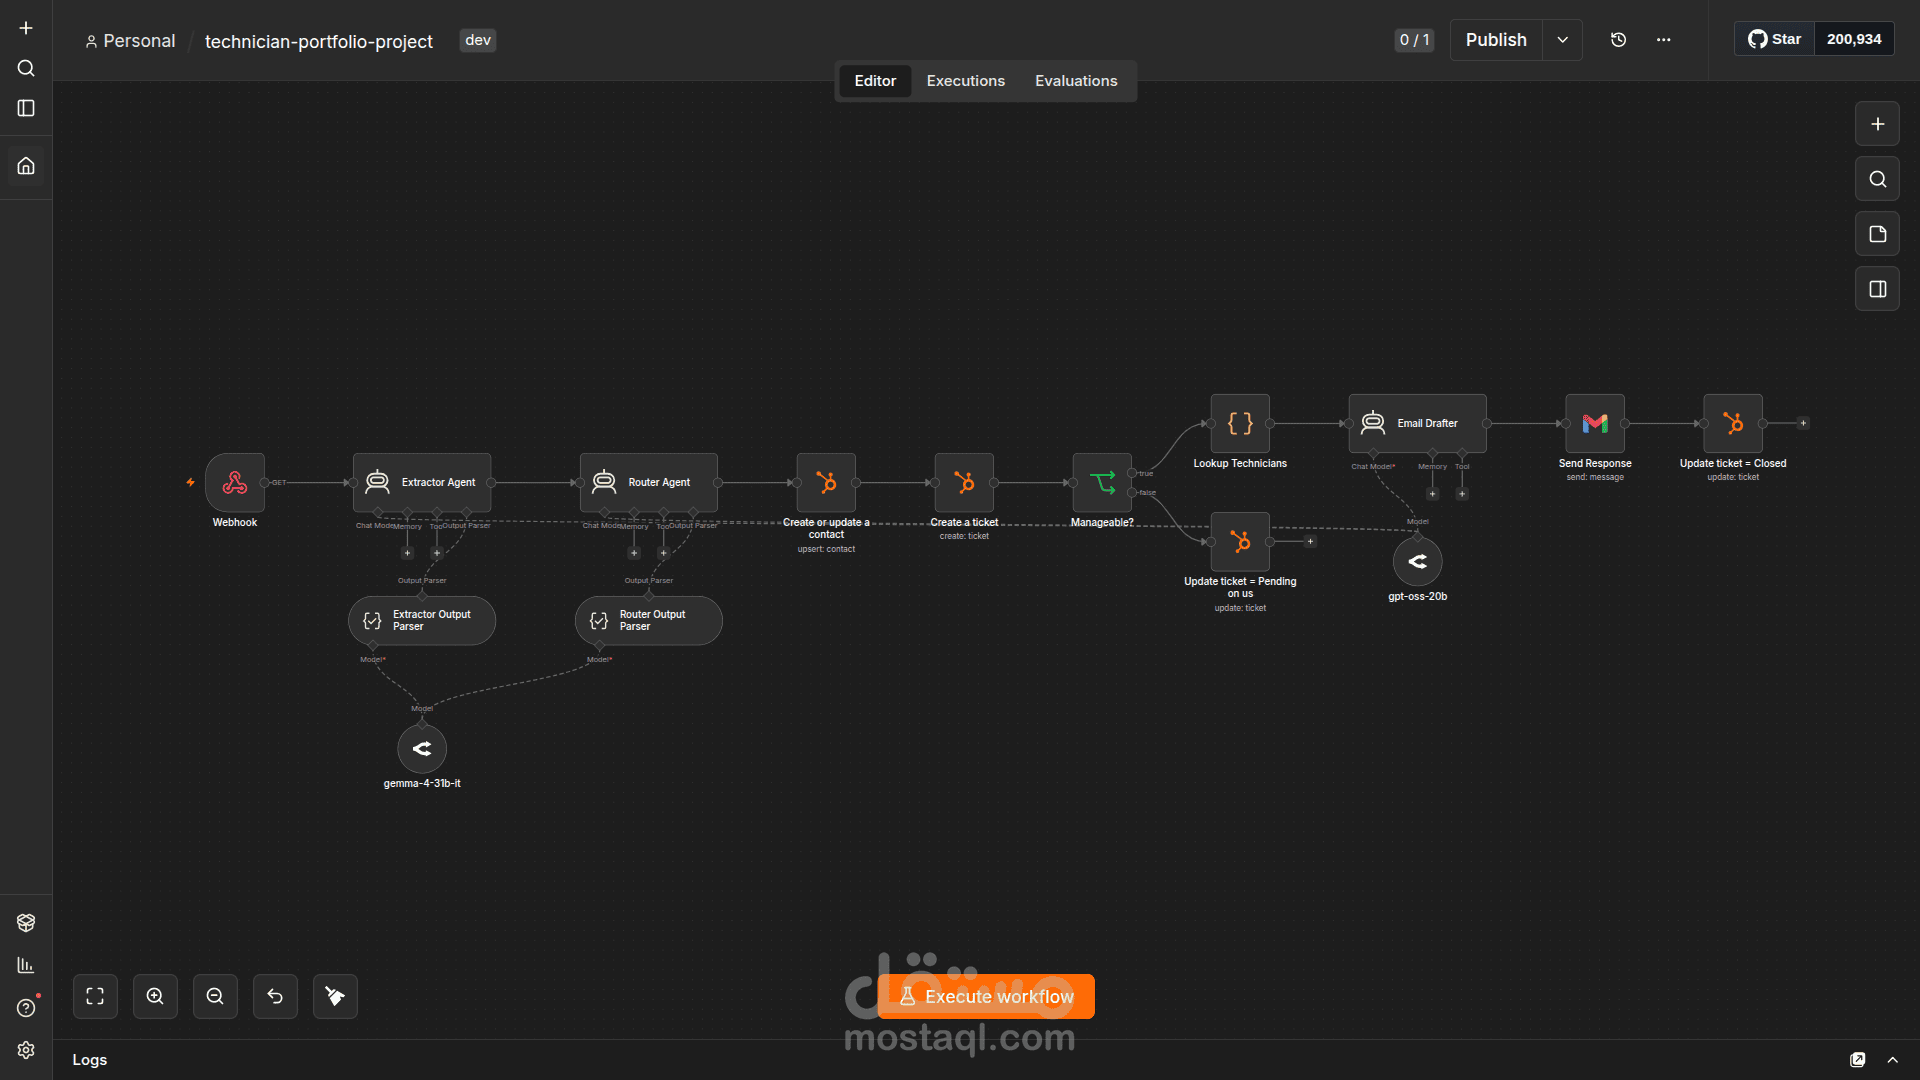This screenshot has width=1920, height=1080.
Task: Click the technician-portfolio-project workflow name
Action: [x=319, y=41]
